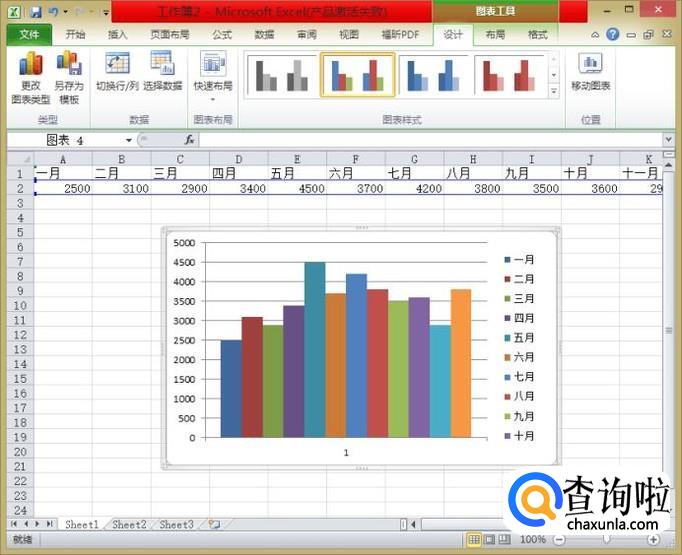The width and height of the screenshot is (682, 555).
Task: Click 移动图表 (Move Chart) icon
Action: pos(591,72)
